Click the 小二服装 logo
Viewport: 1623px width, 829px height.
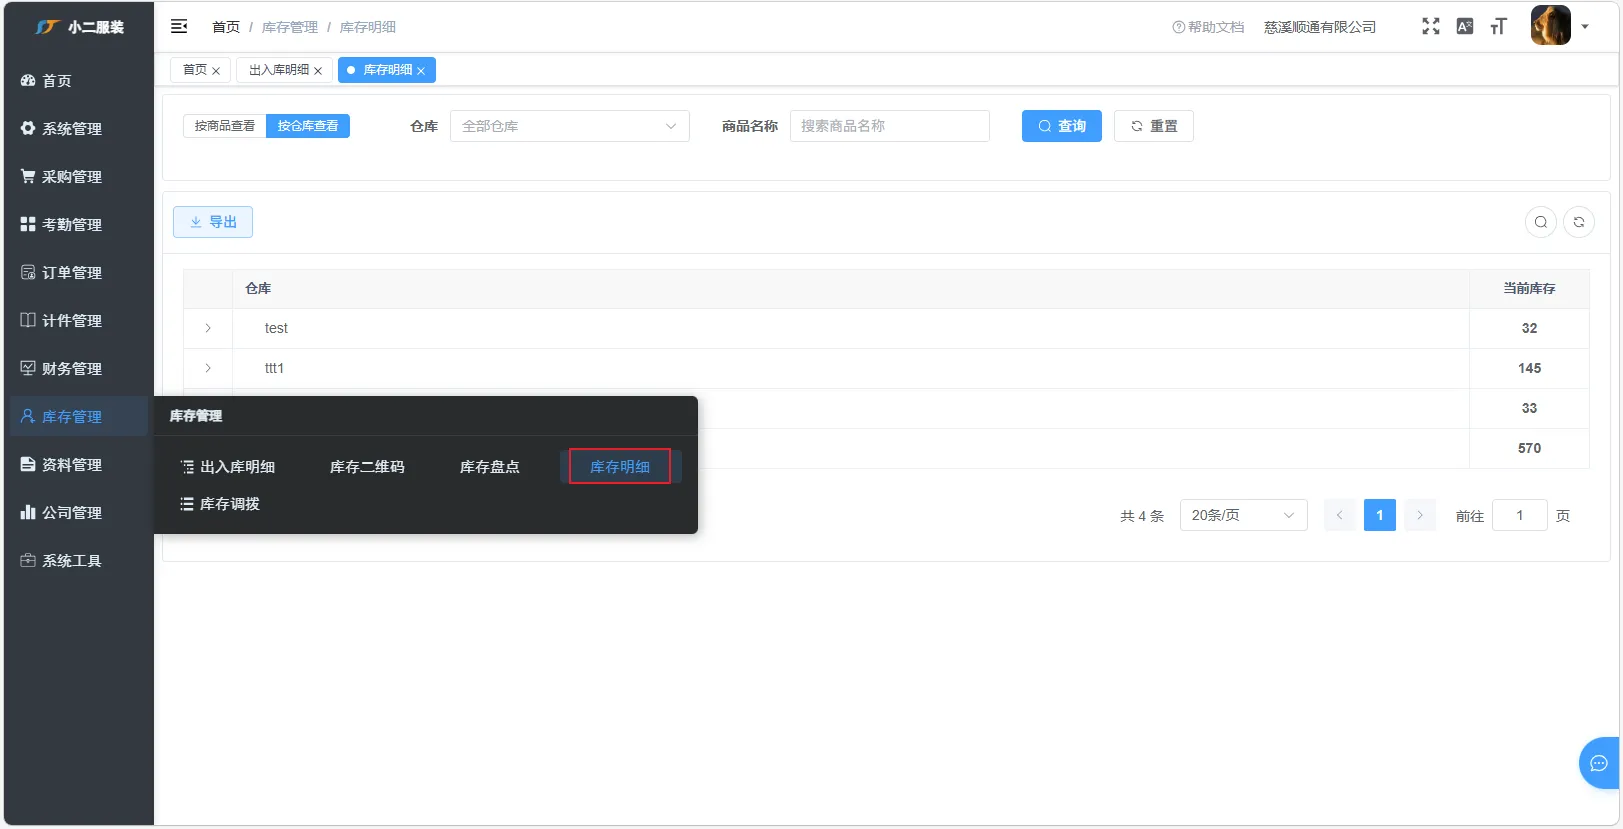pyautogui.click(x=80, y=27)
